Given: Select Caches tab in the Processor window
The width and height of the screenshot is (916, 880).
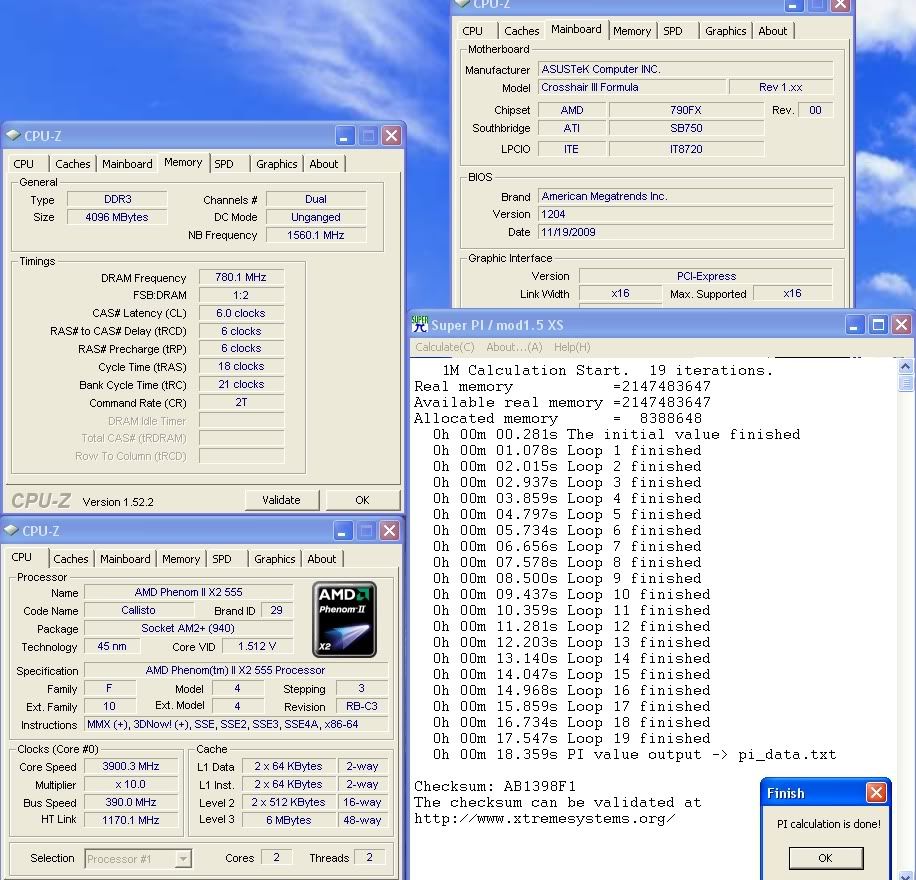Looking at the screenshot, I should pos(71,559).
